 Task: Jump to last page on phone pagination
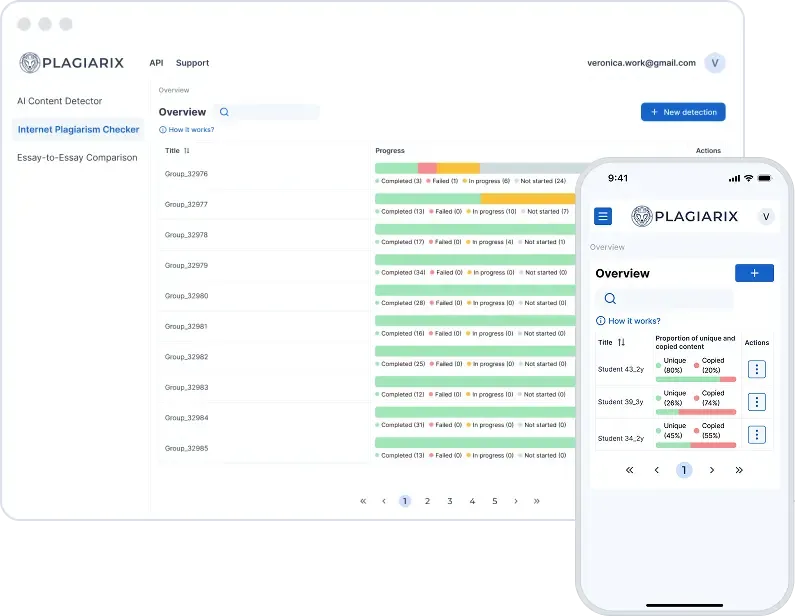click(739, 470)
